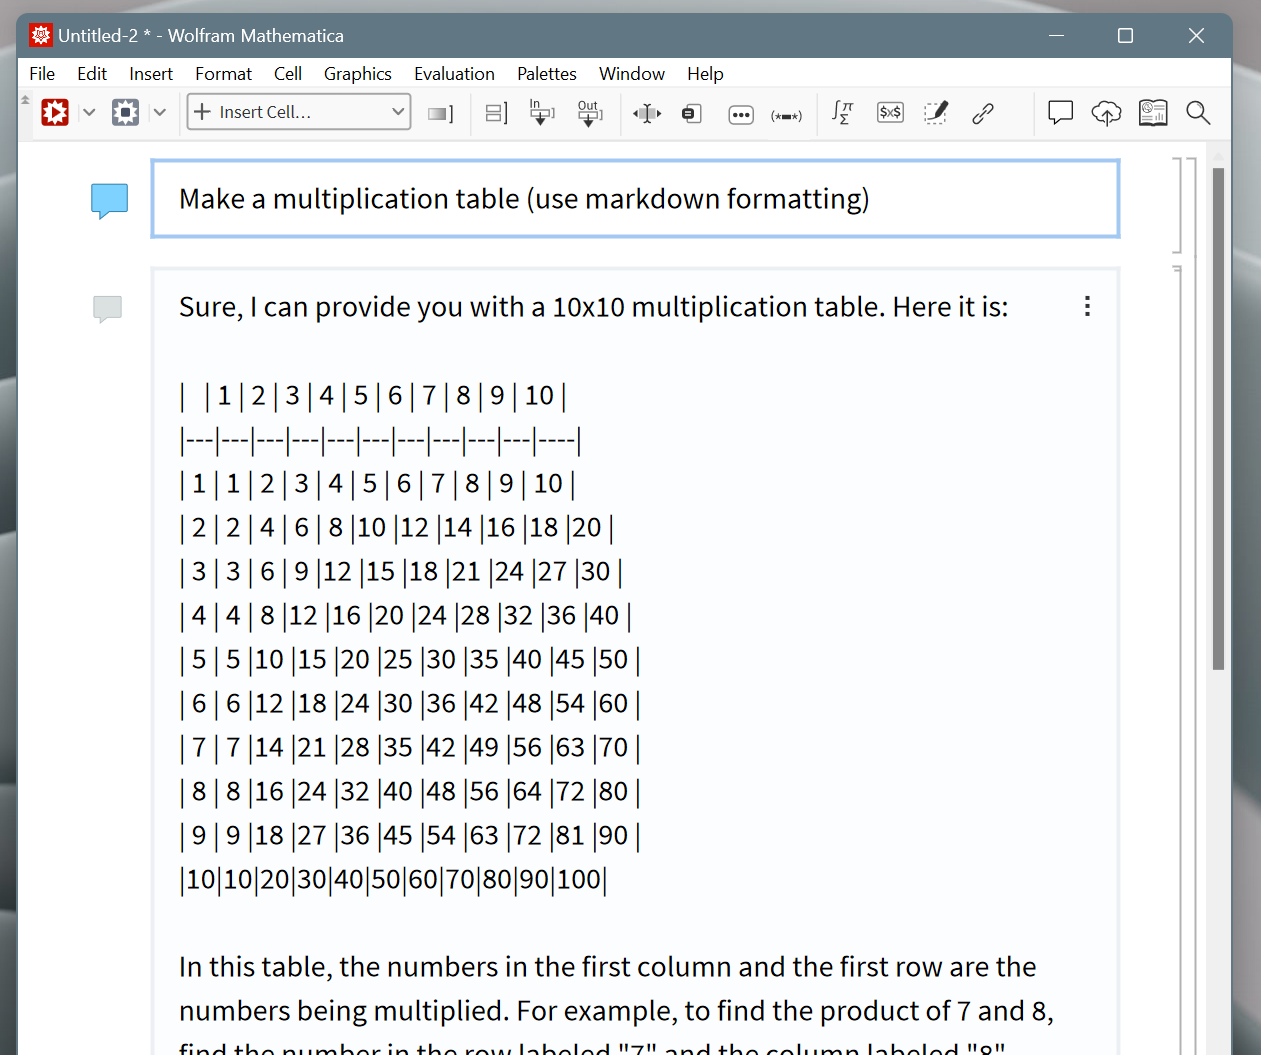The height and width of the screenshot is (1055, 1261).
Task: Open the Insert Cell combo box
Action: [299, 112]
